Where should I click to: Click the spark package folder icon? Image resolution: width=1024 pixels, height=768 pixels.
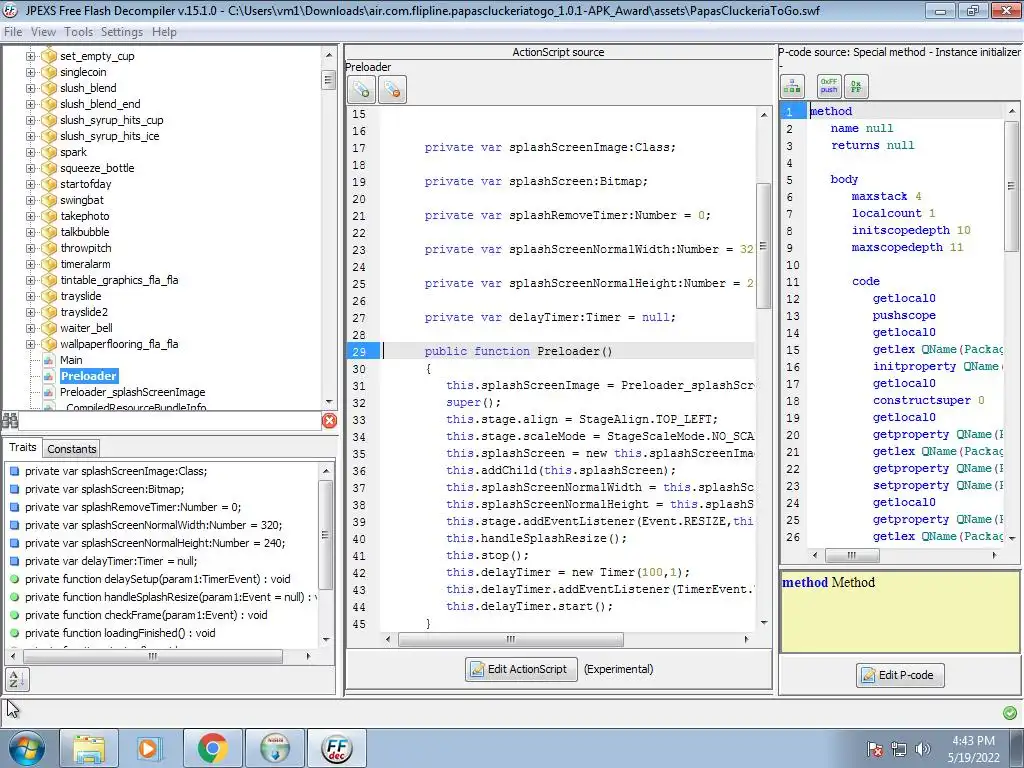pos(49,152)
